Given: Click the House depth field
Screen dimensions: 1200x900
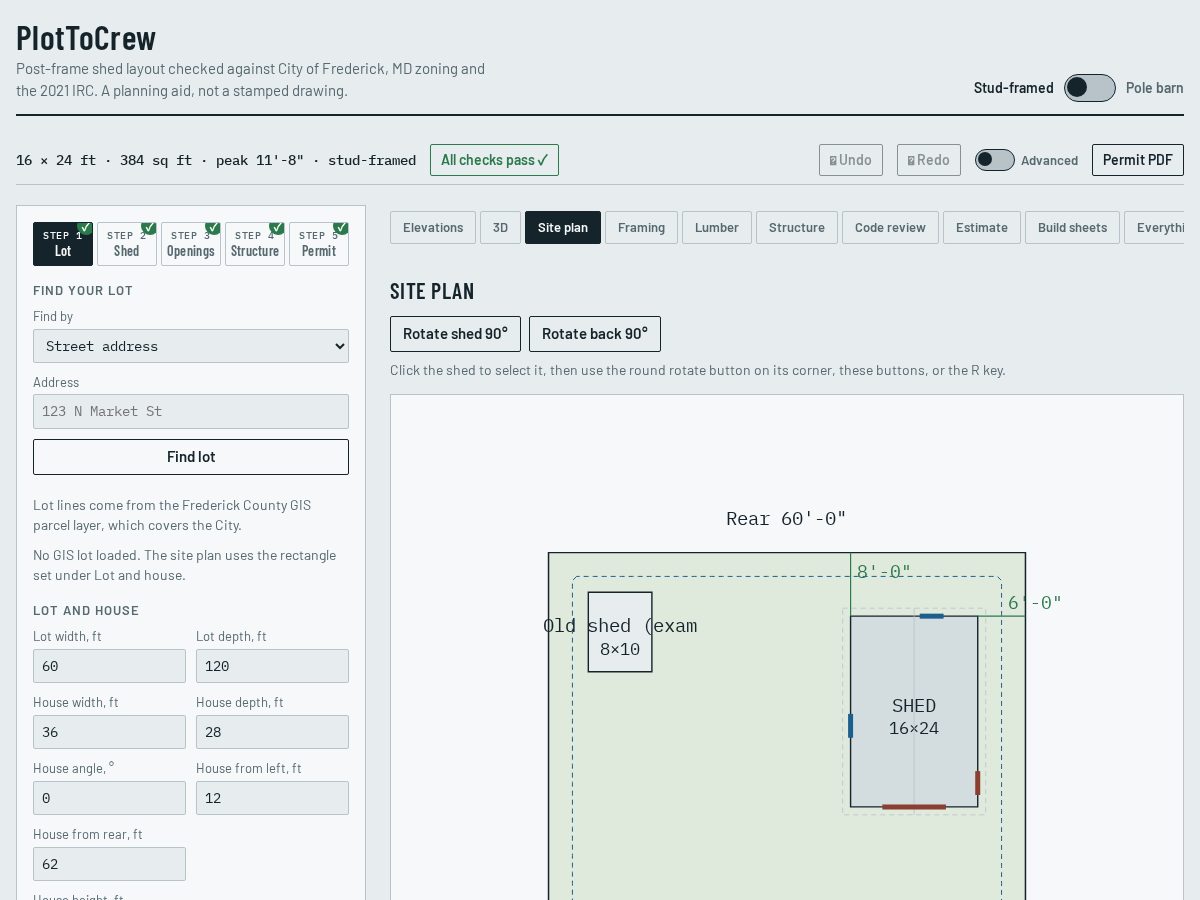Looking at the screenshot, I should coord(272,732).
